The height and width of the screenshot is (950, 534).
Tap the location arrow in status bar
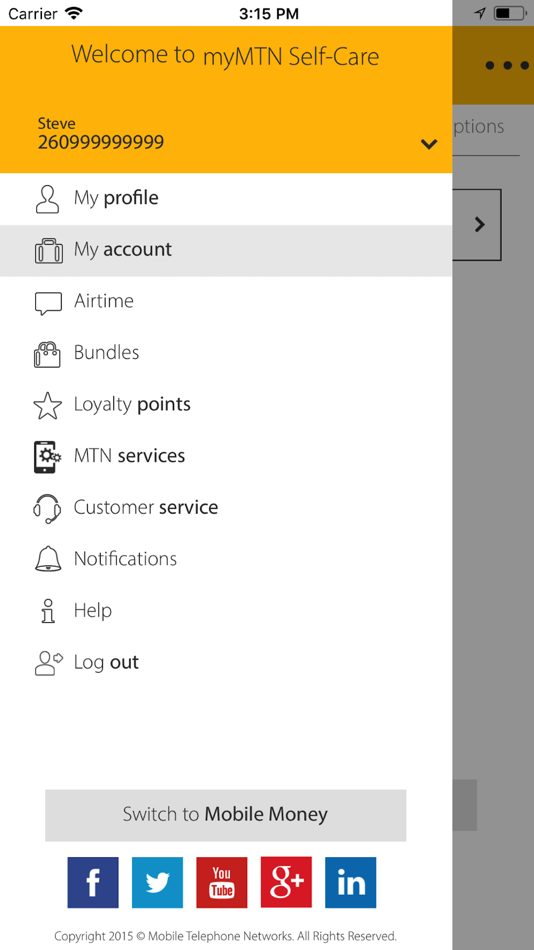coord(480,13)
